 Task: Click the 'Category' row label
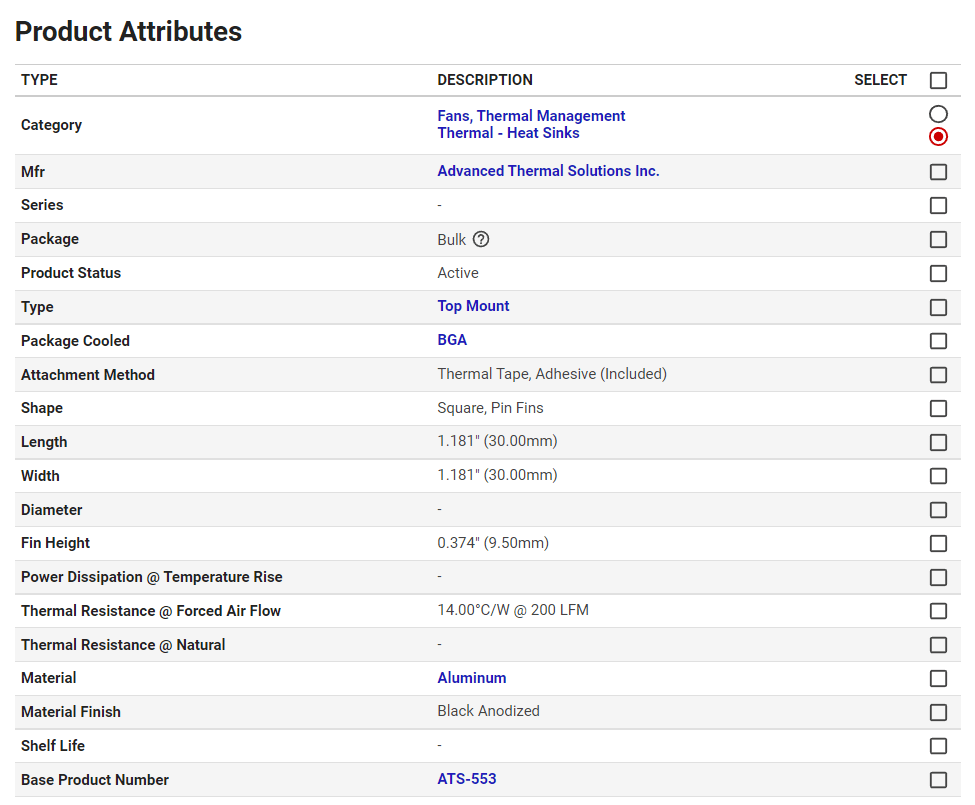tap(51, 125)
